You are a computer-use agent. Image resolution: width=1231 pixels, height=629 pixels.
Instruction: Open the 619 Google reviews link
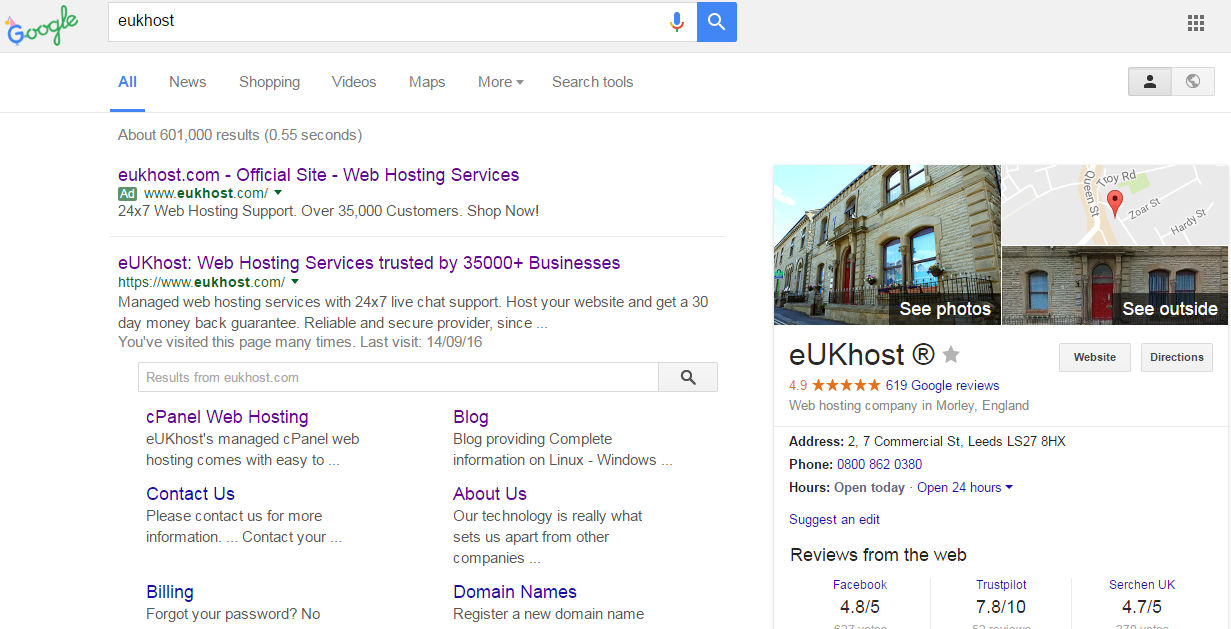click(942, 385)
